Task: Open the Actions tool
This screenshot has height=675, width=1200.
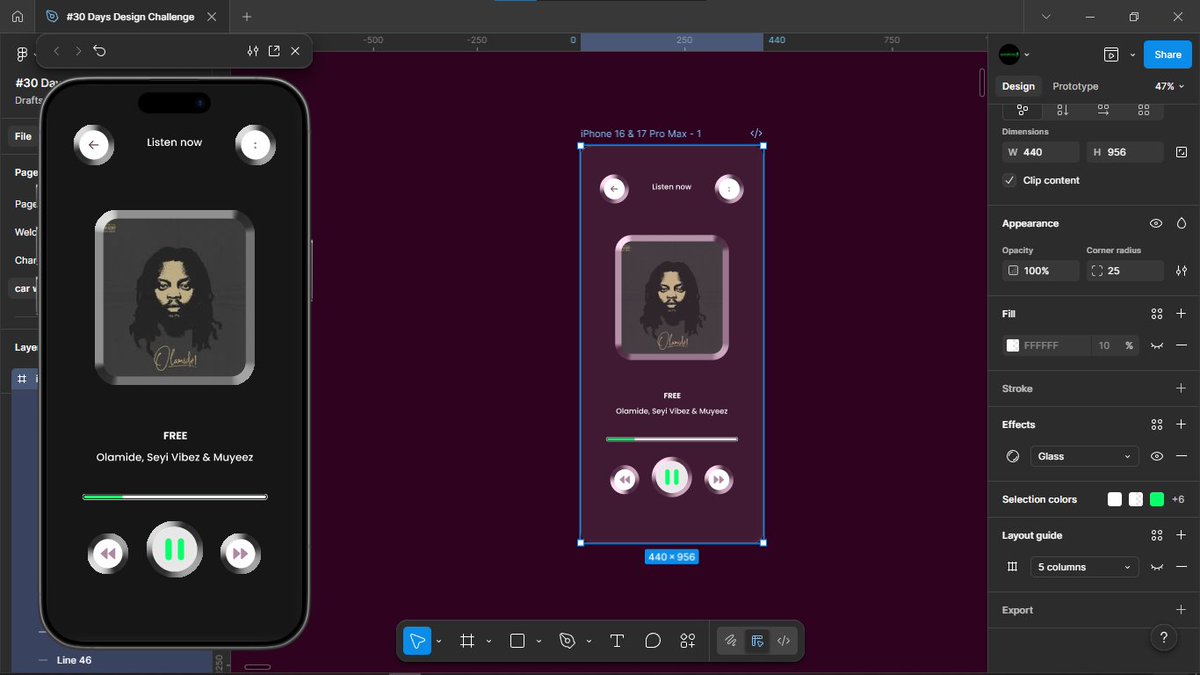Action: 688,641
